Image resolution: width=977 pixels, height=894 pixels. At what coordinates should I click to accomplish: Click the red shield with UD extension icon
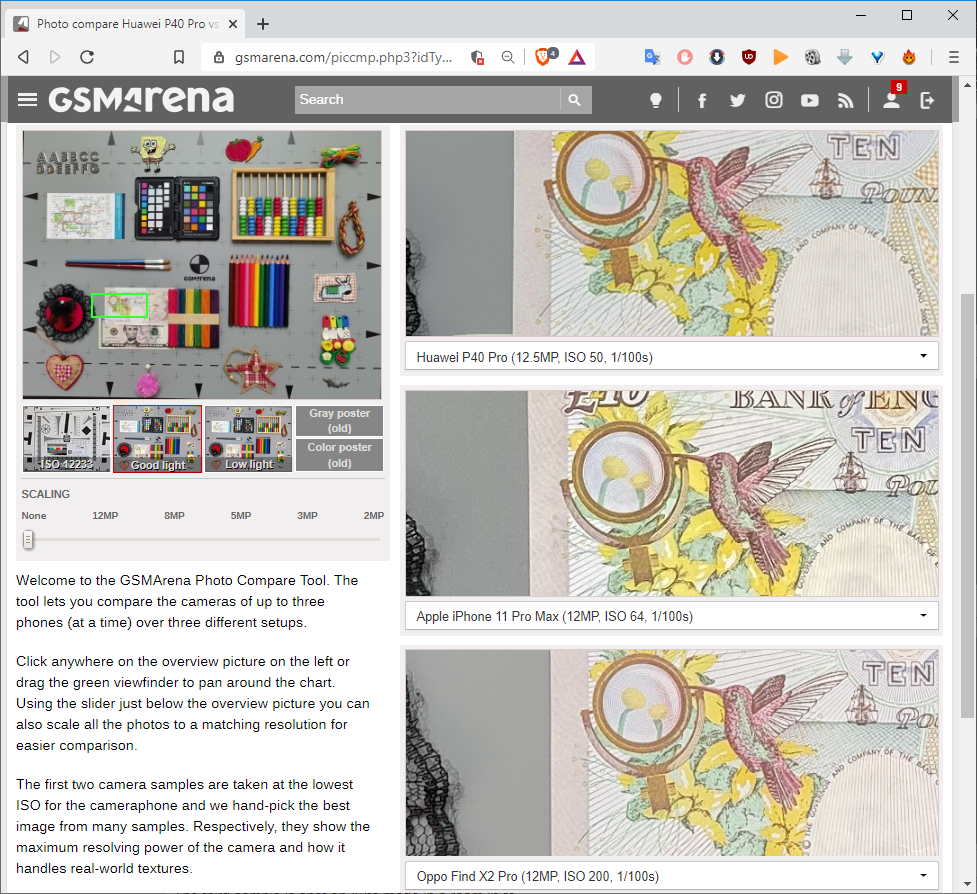click(749, 57)
